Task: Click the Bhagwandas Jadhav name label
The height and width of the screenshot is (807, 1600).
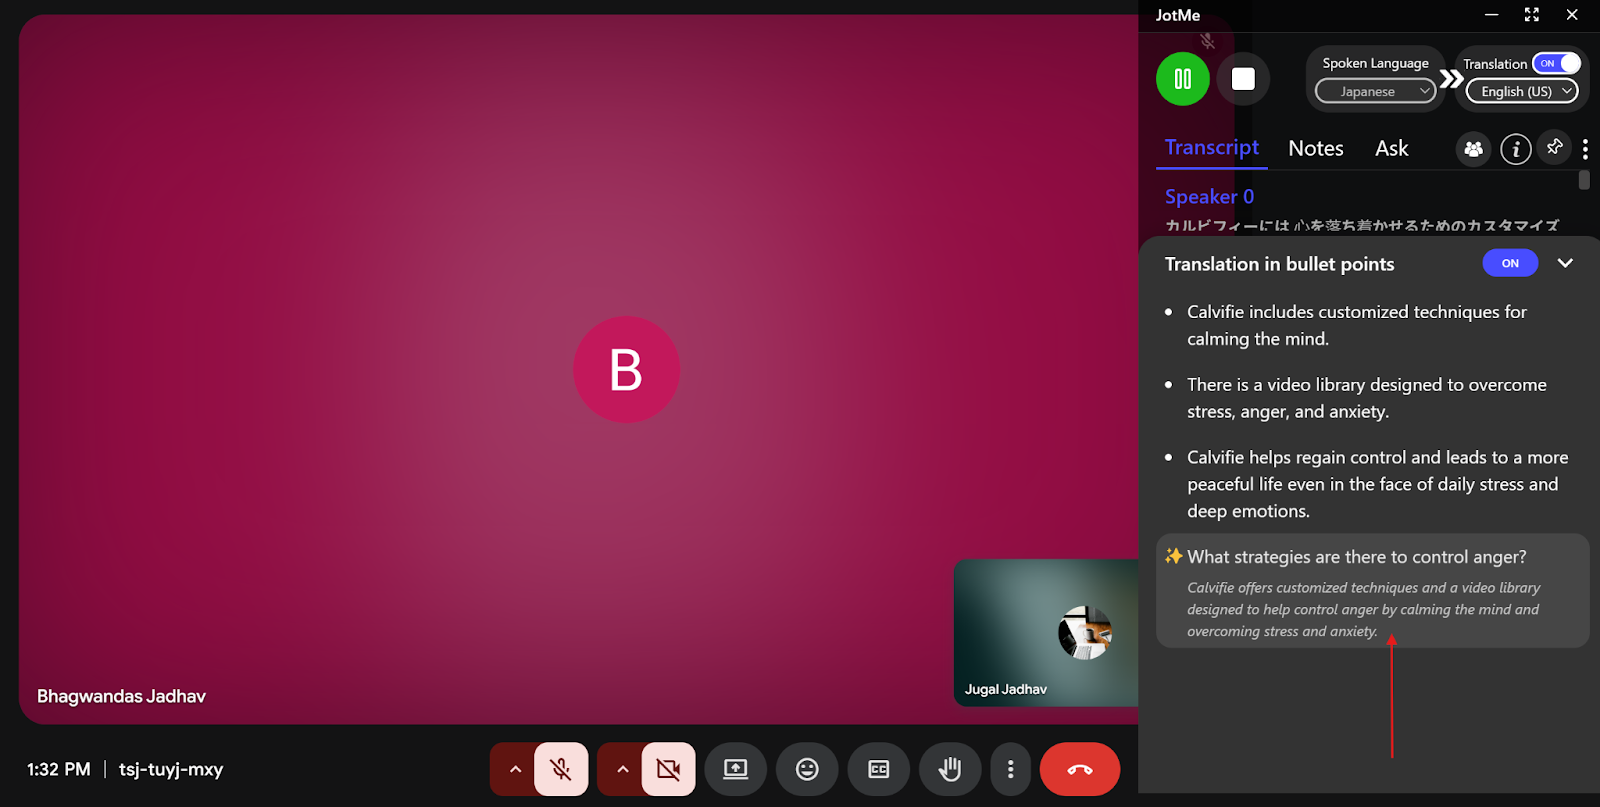Action: (121, 696)
